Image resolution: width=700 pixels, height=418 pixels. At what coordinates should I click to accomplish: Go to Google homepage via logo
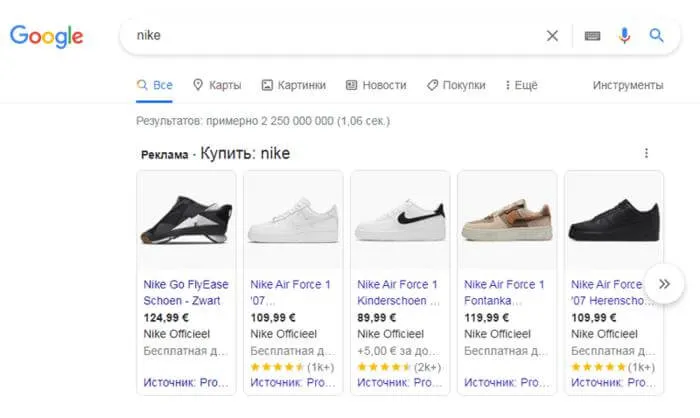pyautogui.click(x=46, y=37)
